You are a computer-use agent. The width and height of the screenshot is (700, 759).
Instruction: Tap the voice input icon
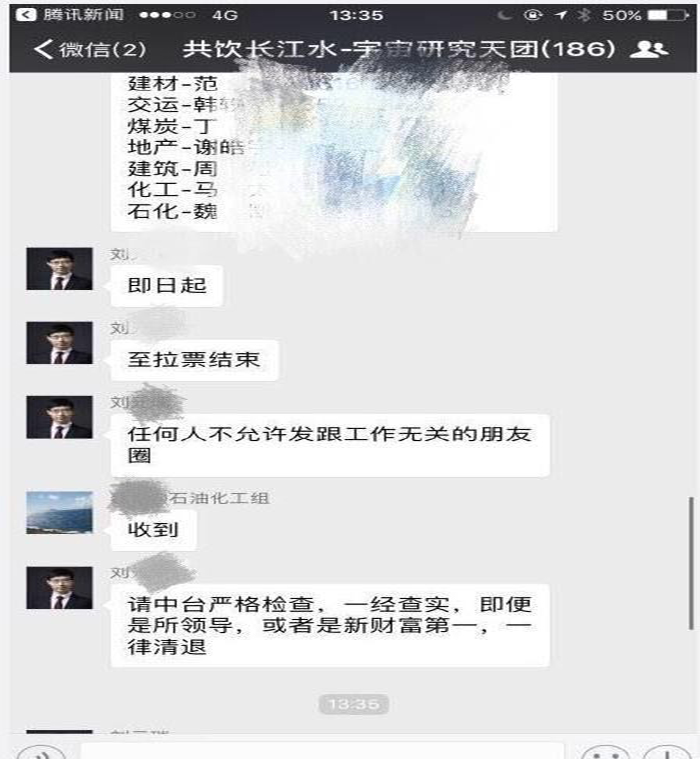point(41,754)
